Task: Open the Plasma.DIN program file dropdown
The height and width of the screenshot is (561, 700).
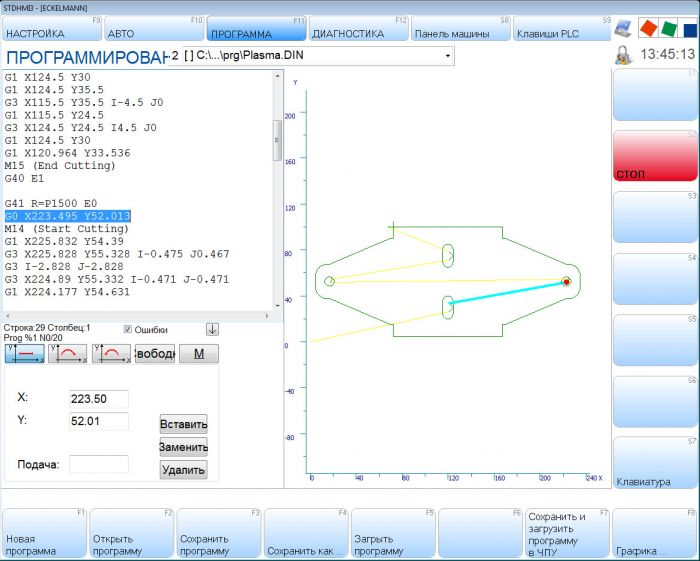Action: pyautogui.click(x=447, y=55)
